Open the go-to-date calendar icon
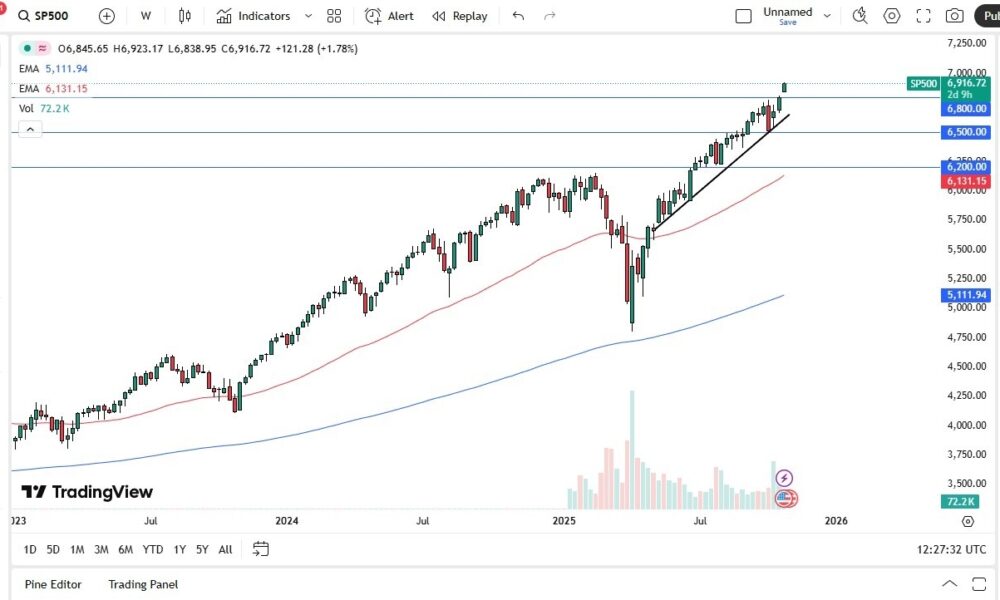 (x=261, y=549)
